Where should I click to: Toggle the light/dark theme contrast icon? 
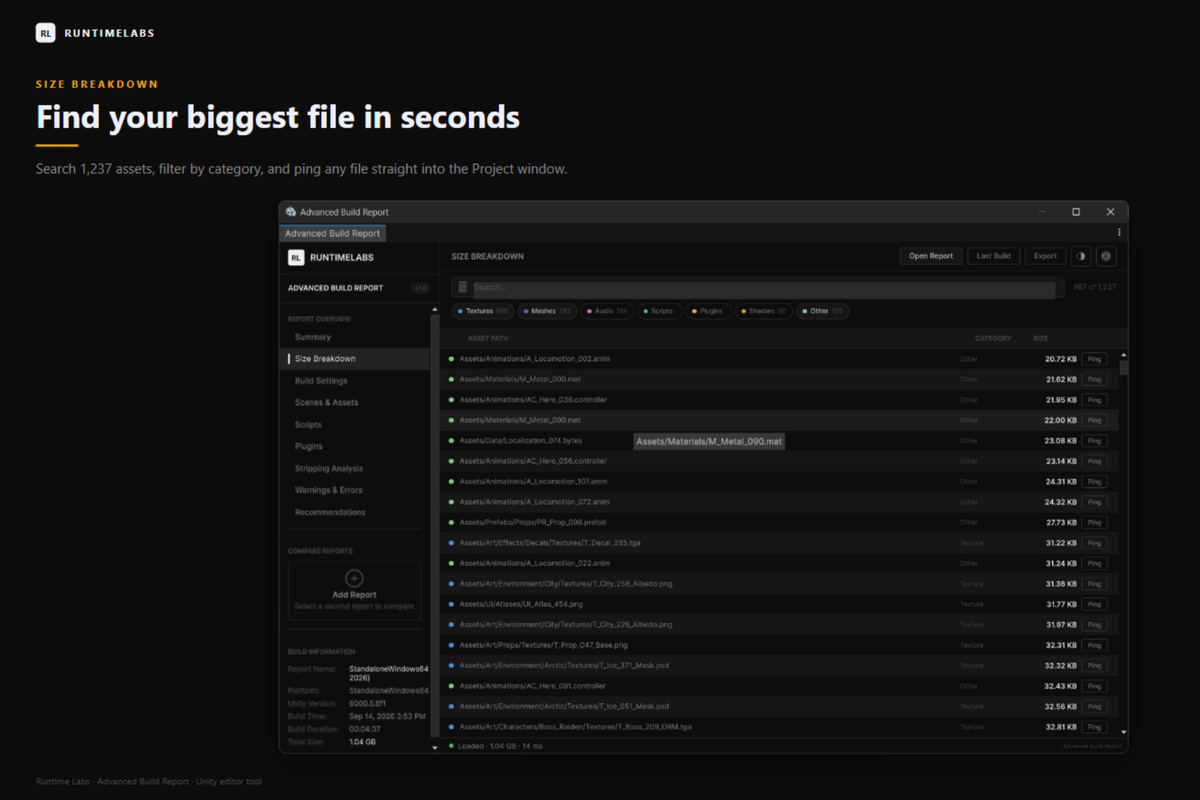(1081, 256)
